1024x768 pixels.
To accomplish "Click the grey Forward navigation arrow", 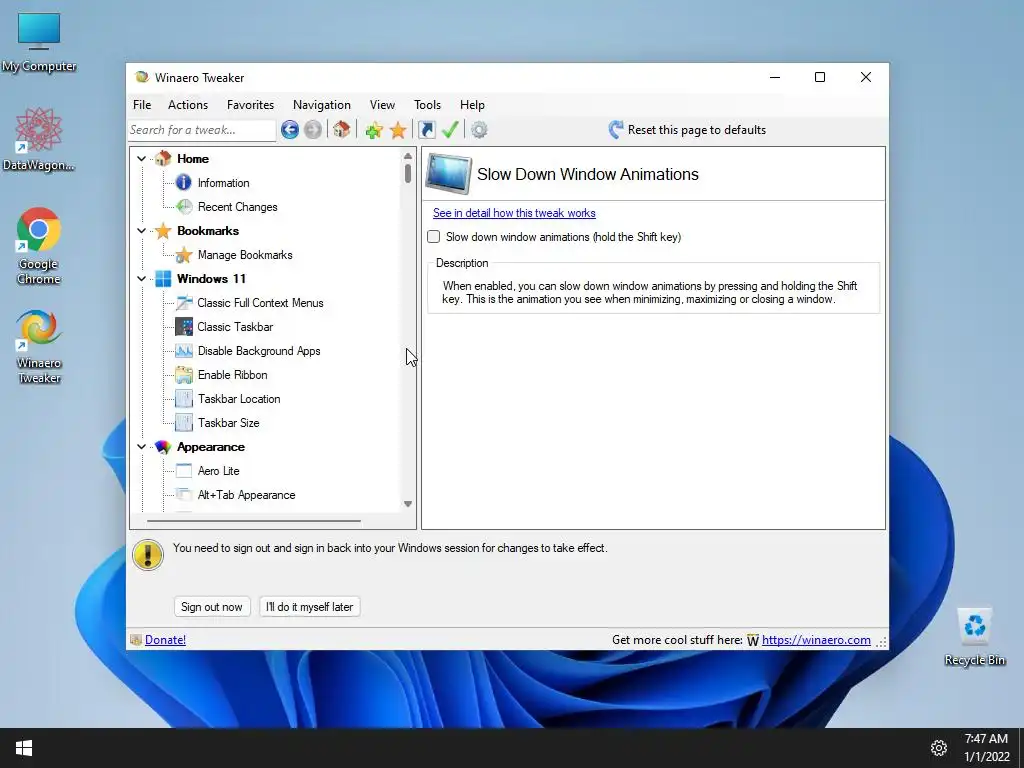I will [x=313, y=130].
